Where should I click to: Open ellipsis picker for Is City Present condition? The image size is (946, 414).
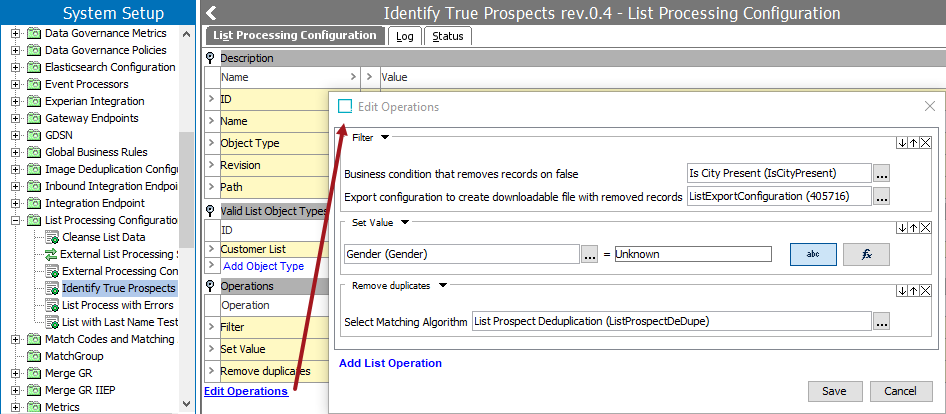(881, 173)
